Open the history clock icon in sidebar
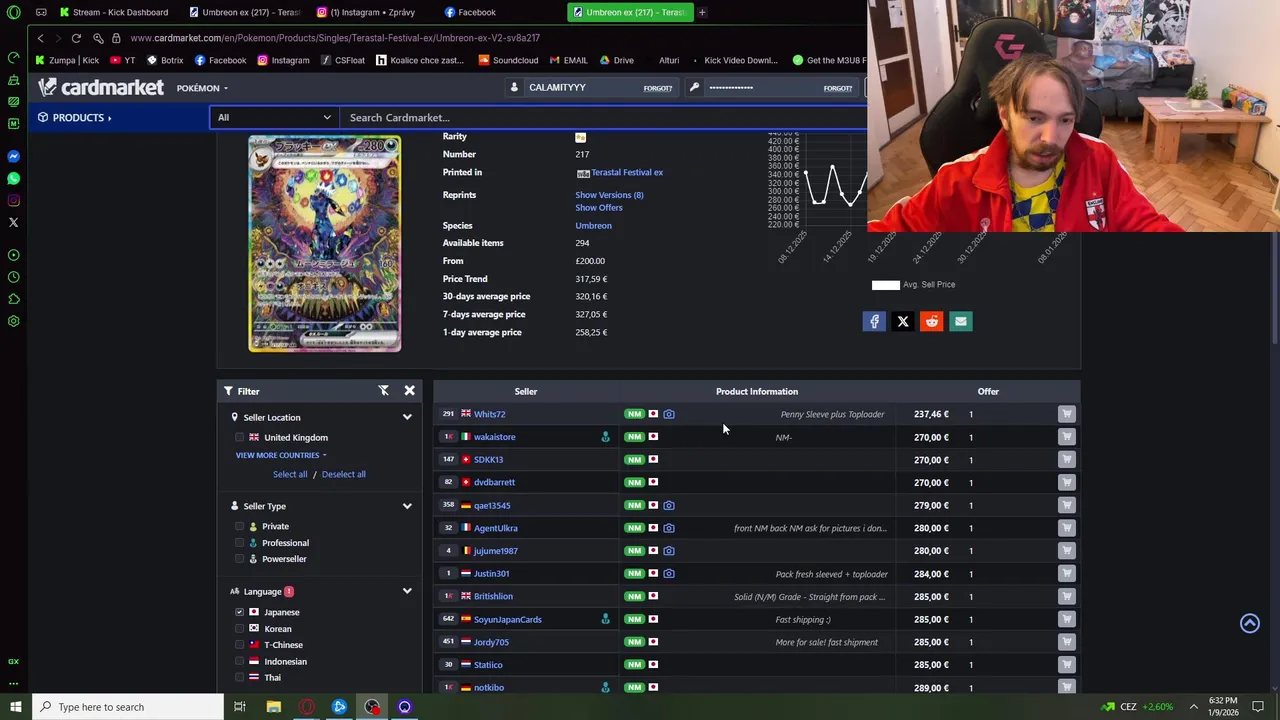The height and width of the screenshot is (720, 1280). point(13,277)
